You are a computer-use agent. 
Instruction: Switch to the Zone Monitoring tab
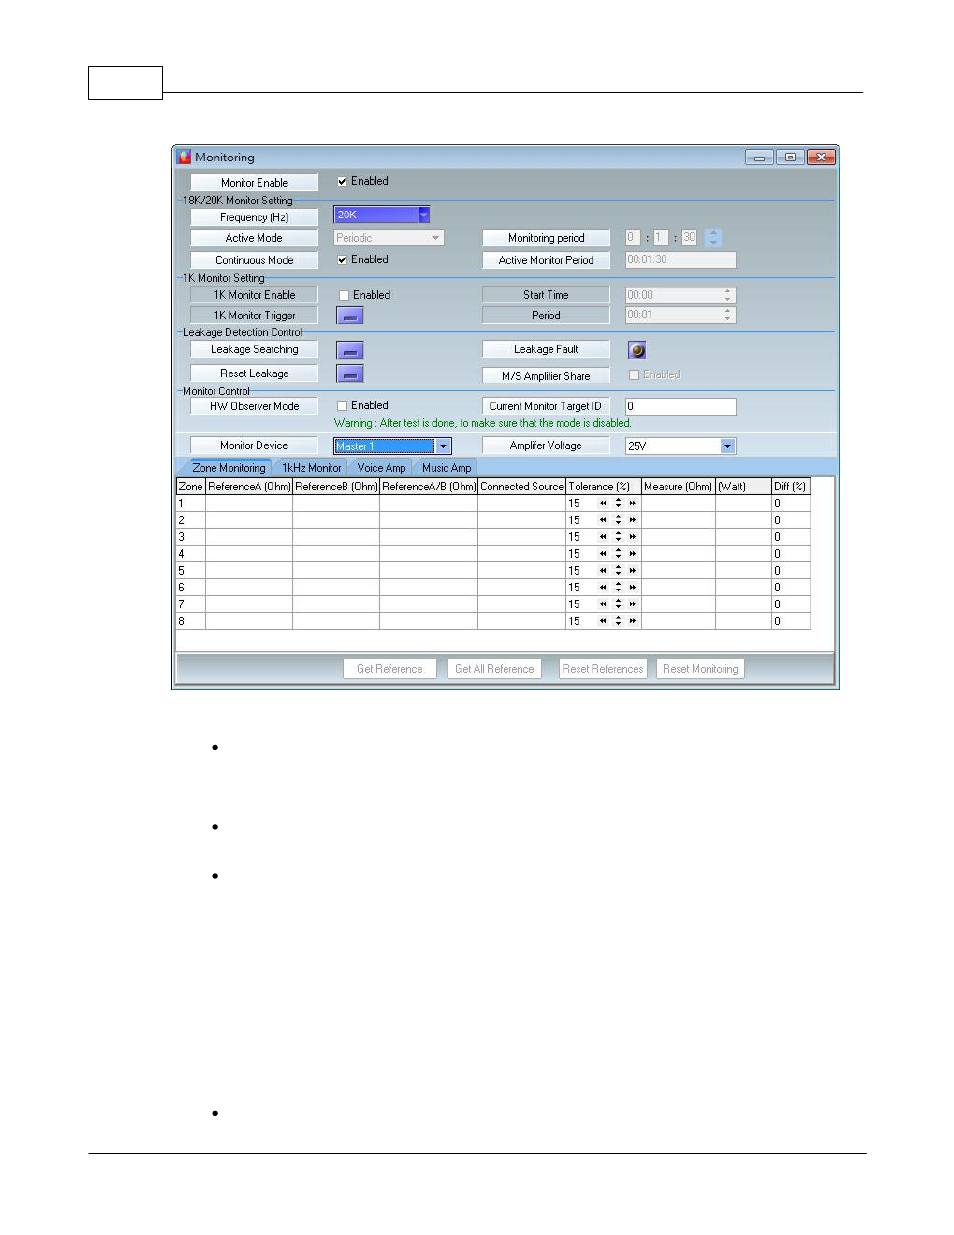tap(229, 468)
